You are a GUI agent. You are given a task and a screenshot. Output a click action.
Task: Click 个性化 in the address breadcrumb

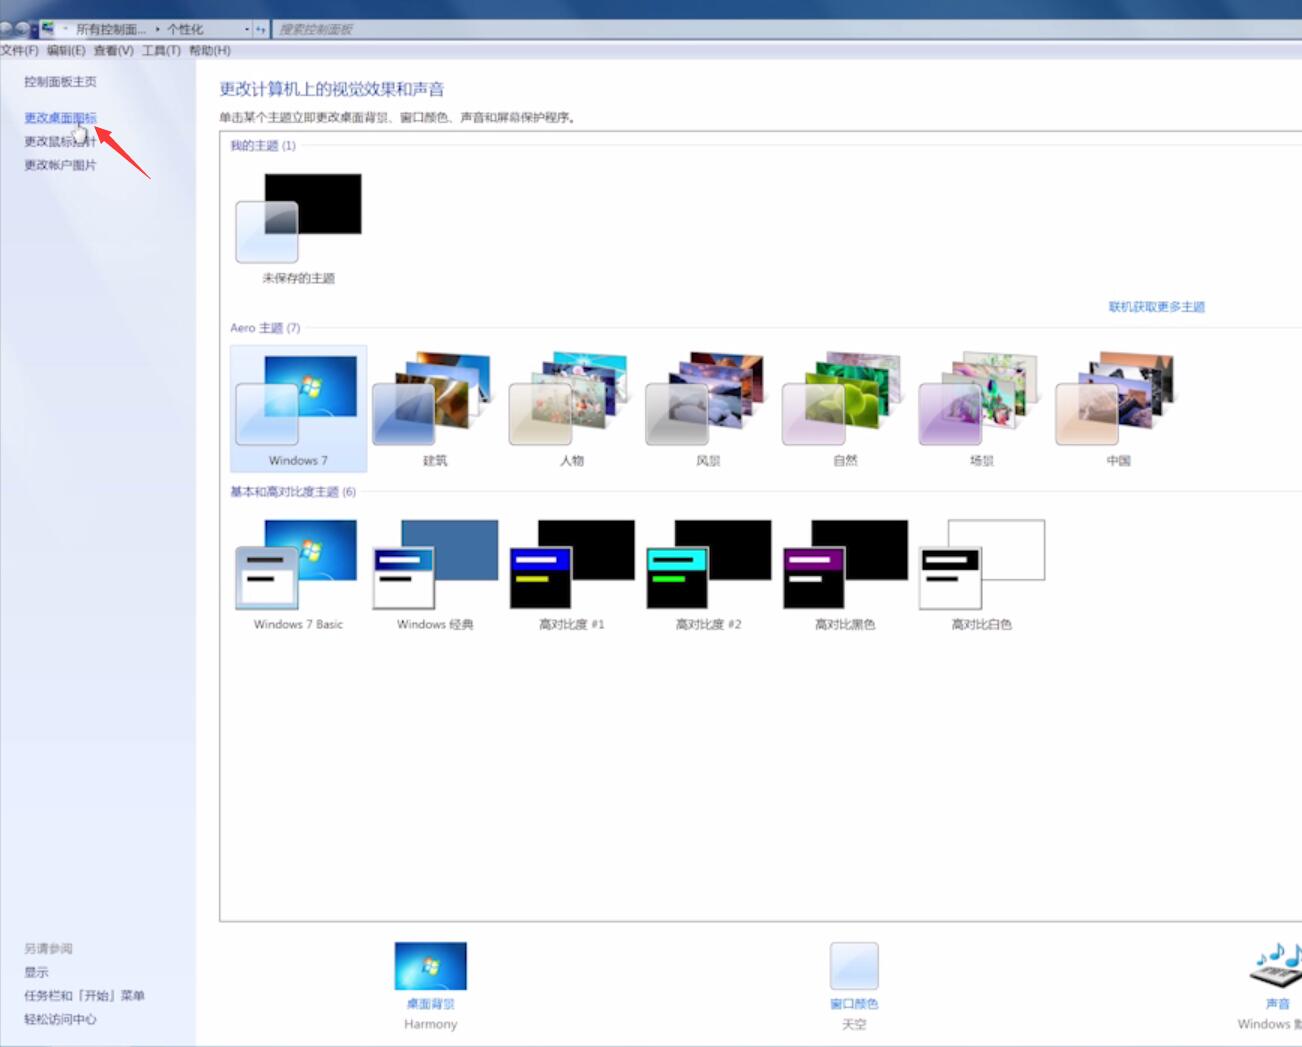185,29
